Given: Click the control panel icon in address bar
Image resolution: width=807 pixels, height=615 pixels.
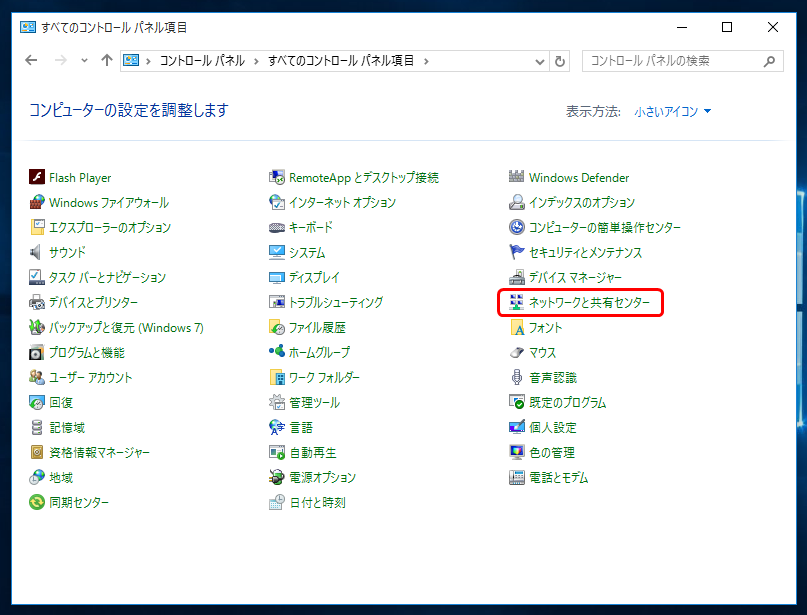Looking at the screenshot, I should (131, 61).
